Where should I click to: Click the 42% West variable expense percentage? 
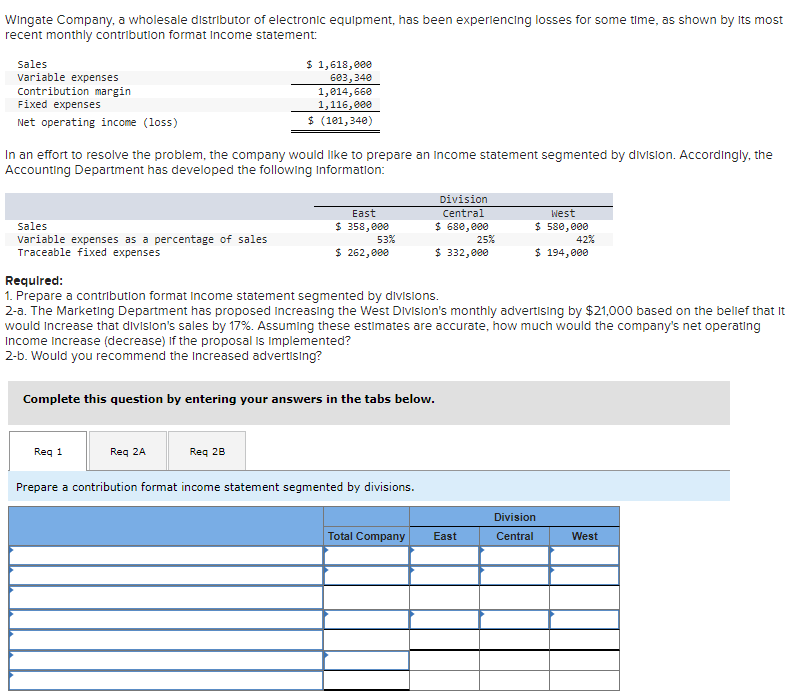pos(585,239)
